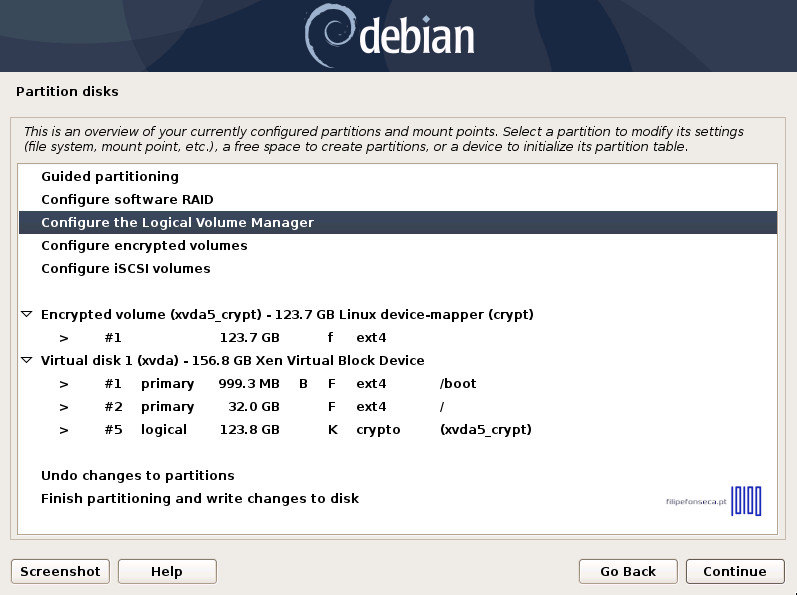The image size is (797, 595).
Task: Select Configure software RAID
Action: pos(127,200)
